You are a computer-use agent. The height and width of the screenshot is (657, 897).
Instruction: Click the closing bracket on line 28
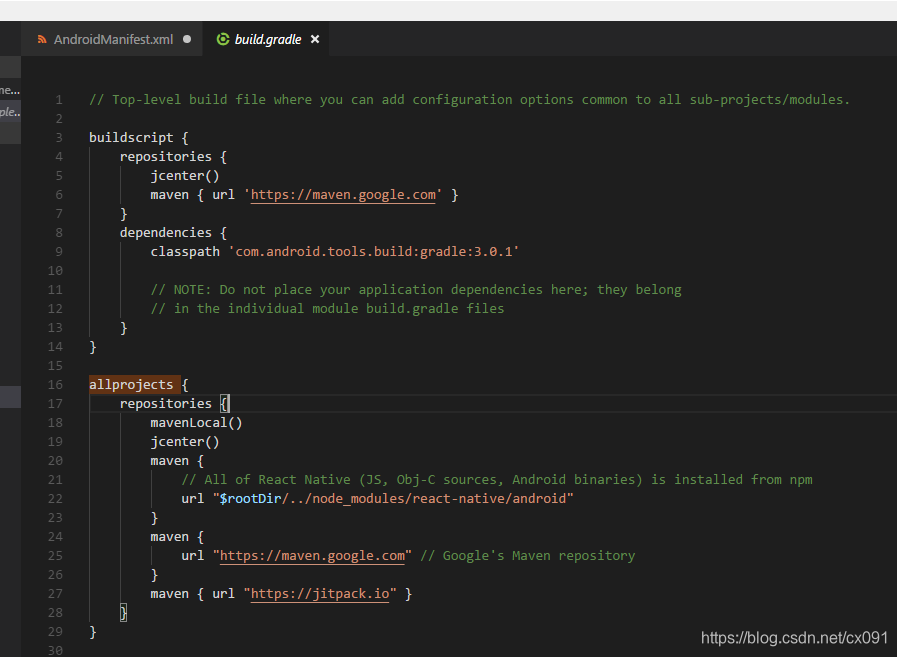click(x=124, y=613)
